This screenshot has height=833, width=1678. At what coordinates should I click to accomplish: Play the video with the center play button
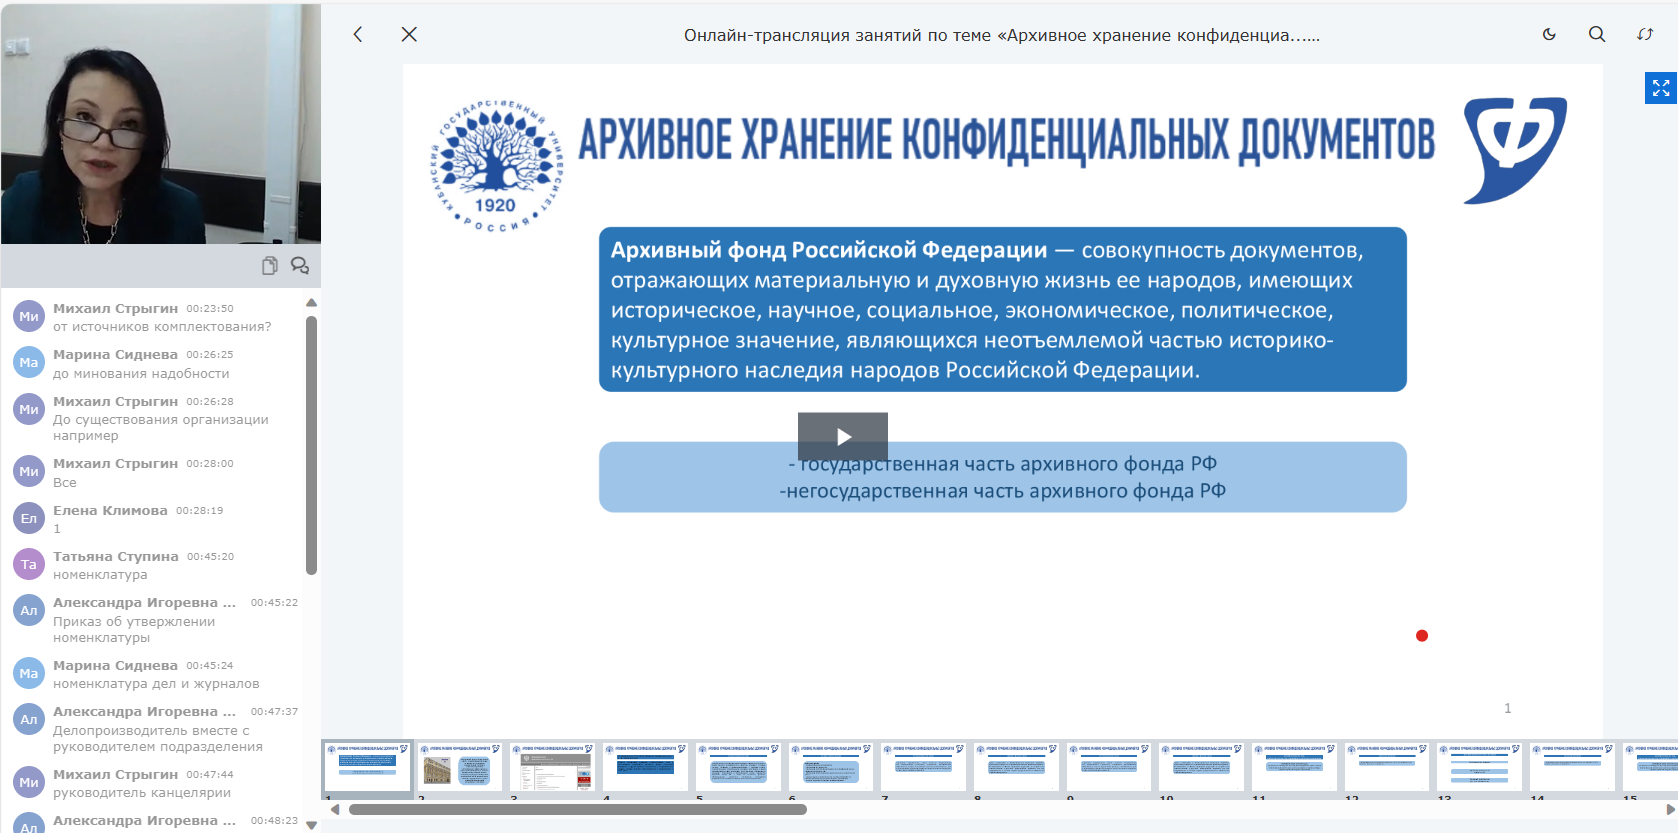(843, 436)
